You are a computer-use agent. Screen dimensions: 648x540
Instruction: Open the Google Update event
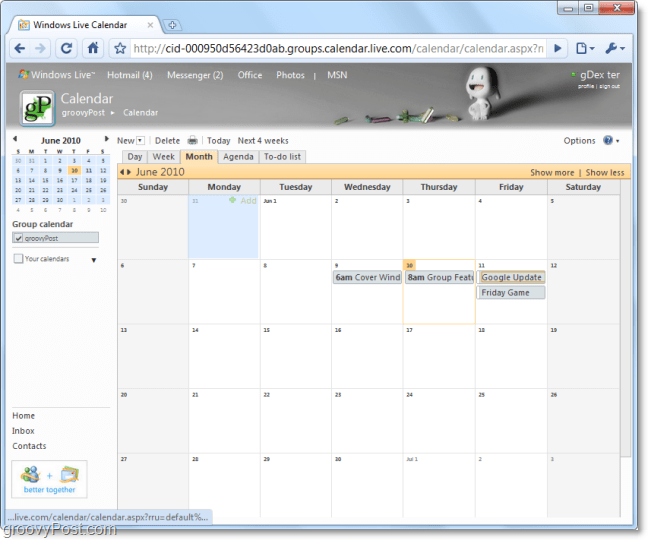511,277
